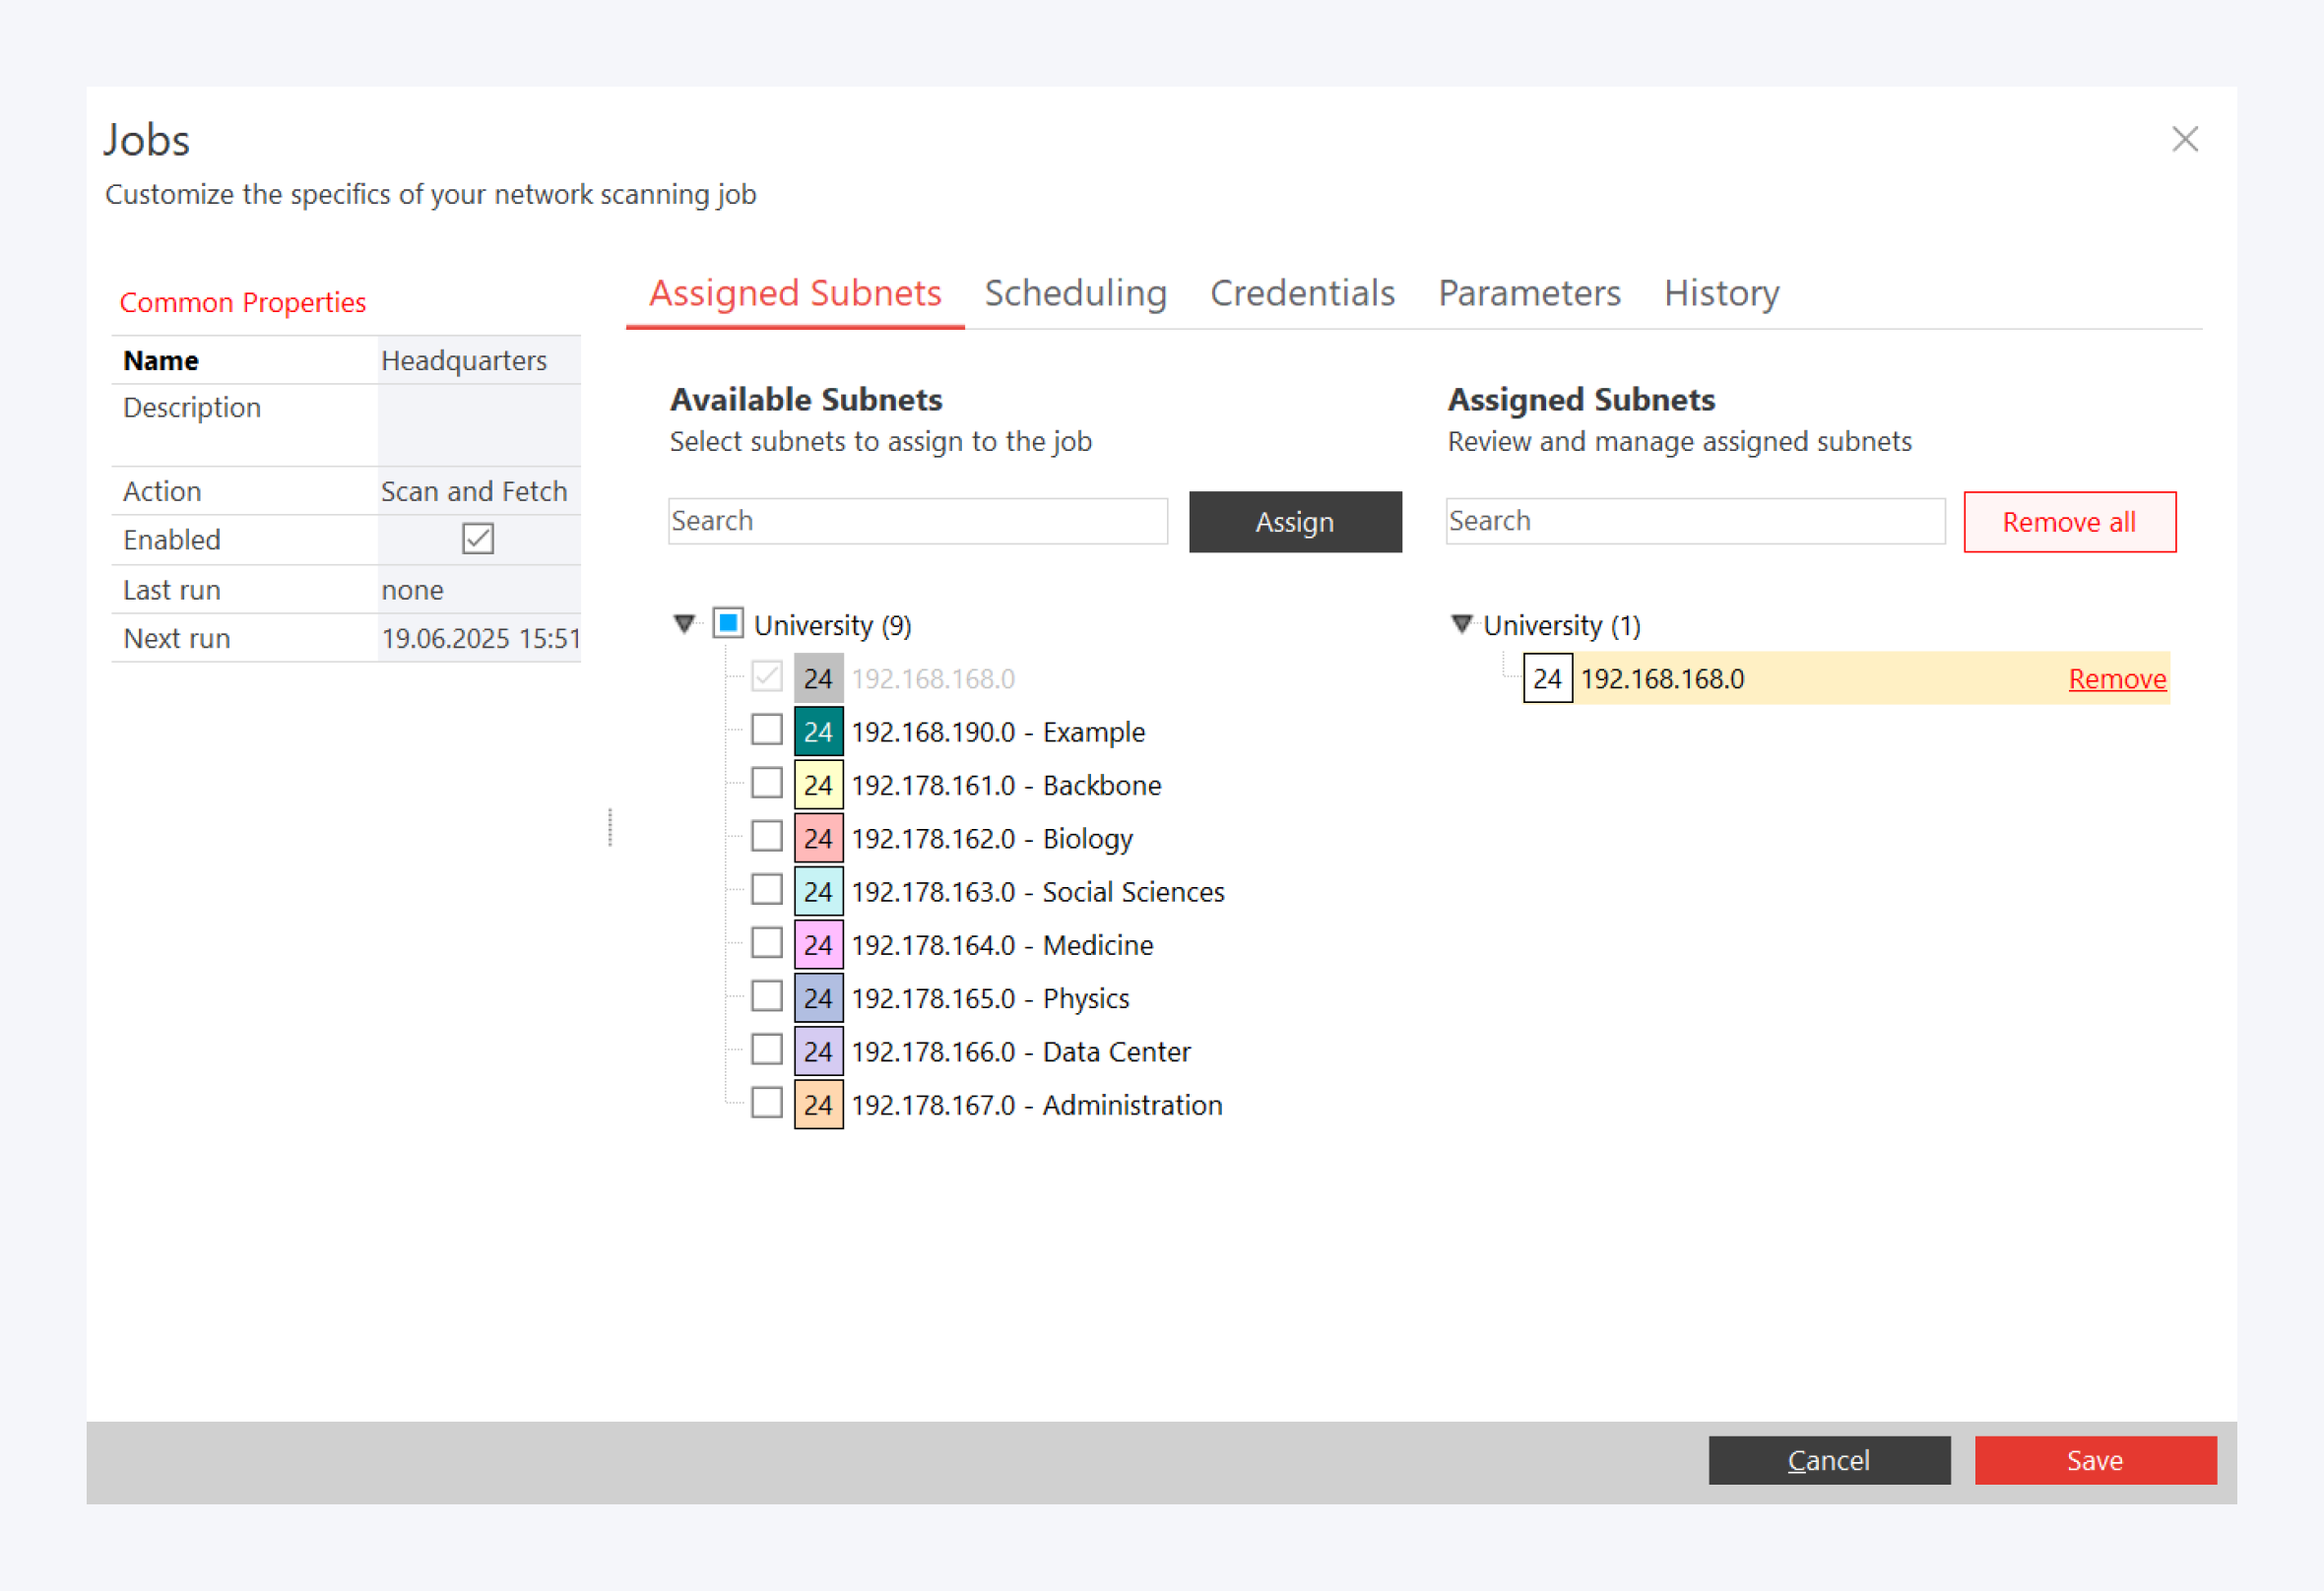Collapse the University (1) assigned subnets tree

(x=1461, y=624)
